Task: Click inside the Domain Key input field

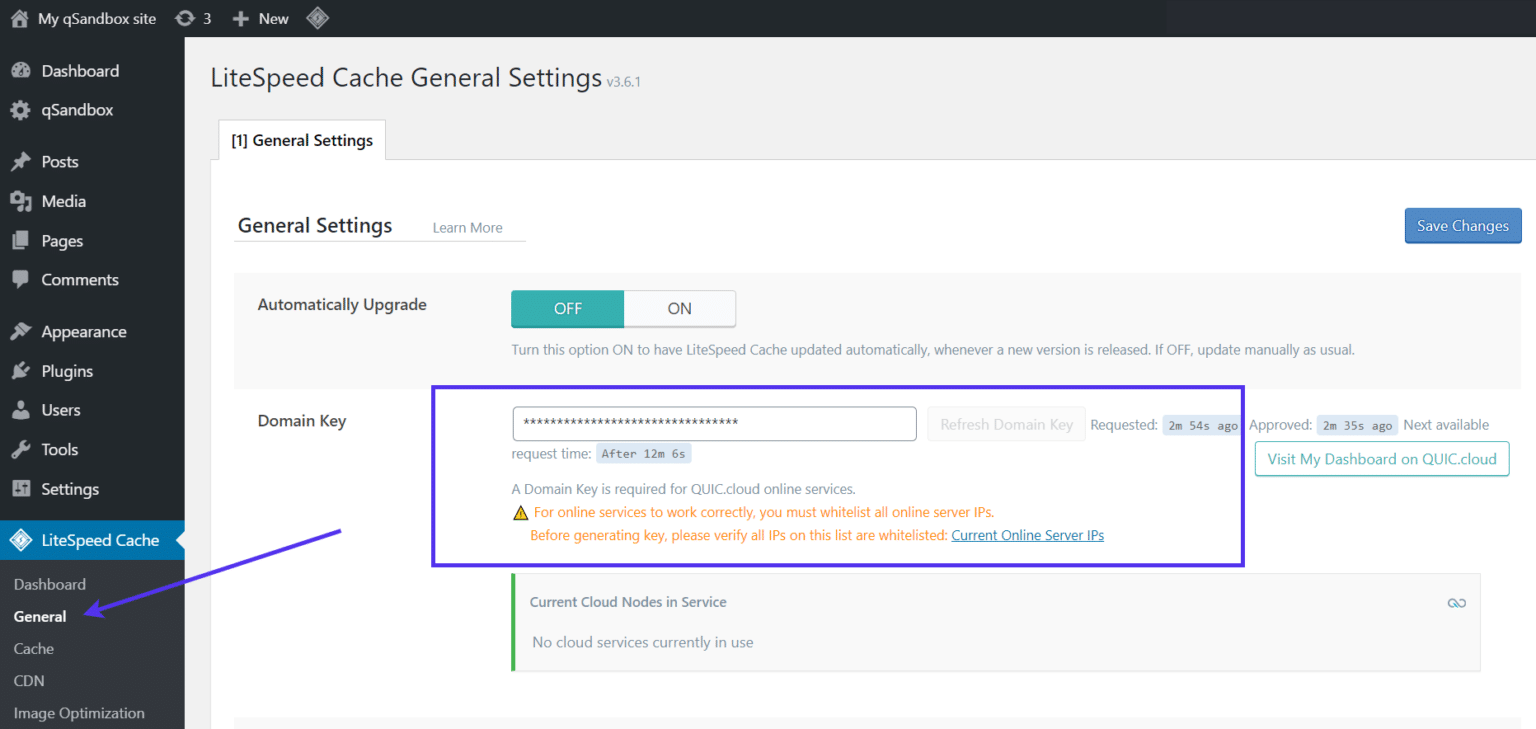Action: [713, 424]
